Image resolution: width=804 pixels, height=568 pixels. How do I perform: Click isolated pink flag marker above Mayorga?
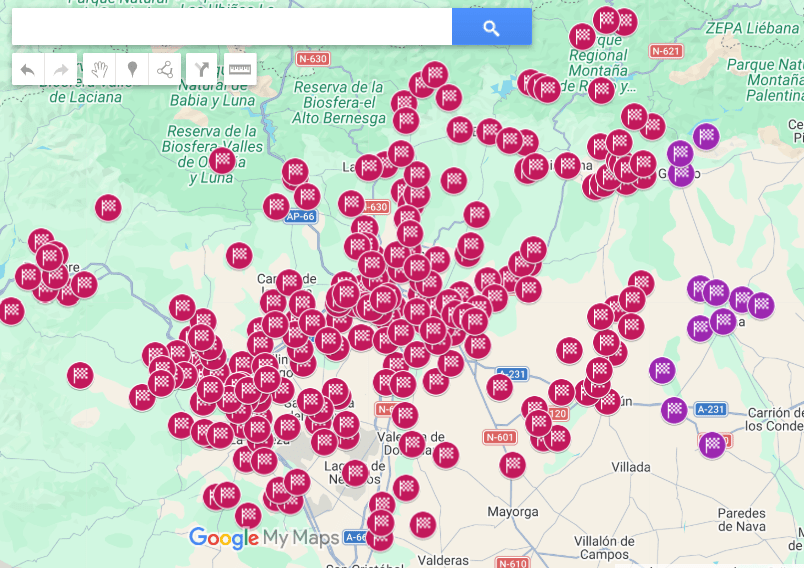point(513,464)
